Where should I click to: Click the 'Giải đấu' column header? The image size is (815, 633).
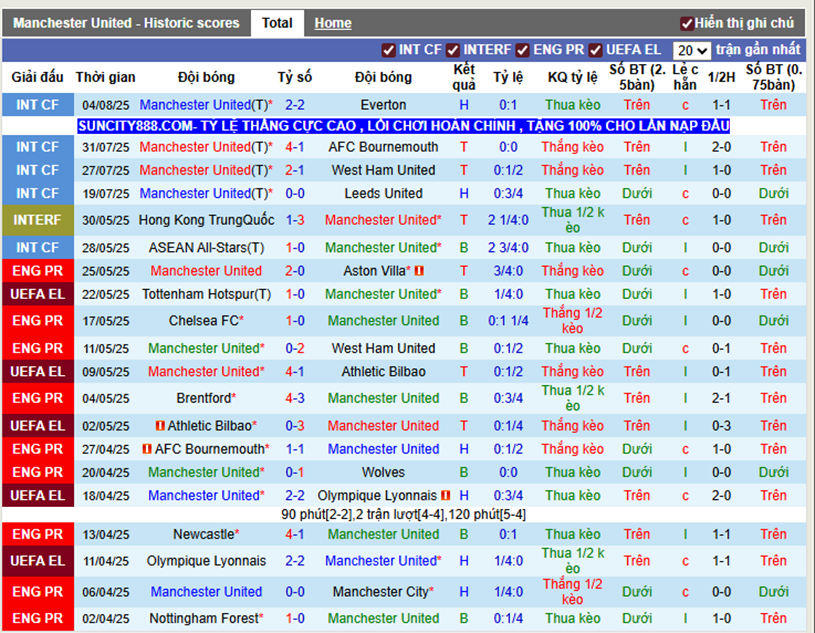pos(37,77)
